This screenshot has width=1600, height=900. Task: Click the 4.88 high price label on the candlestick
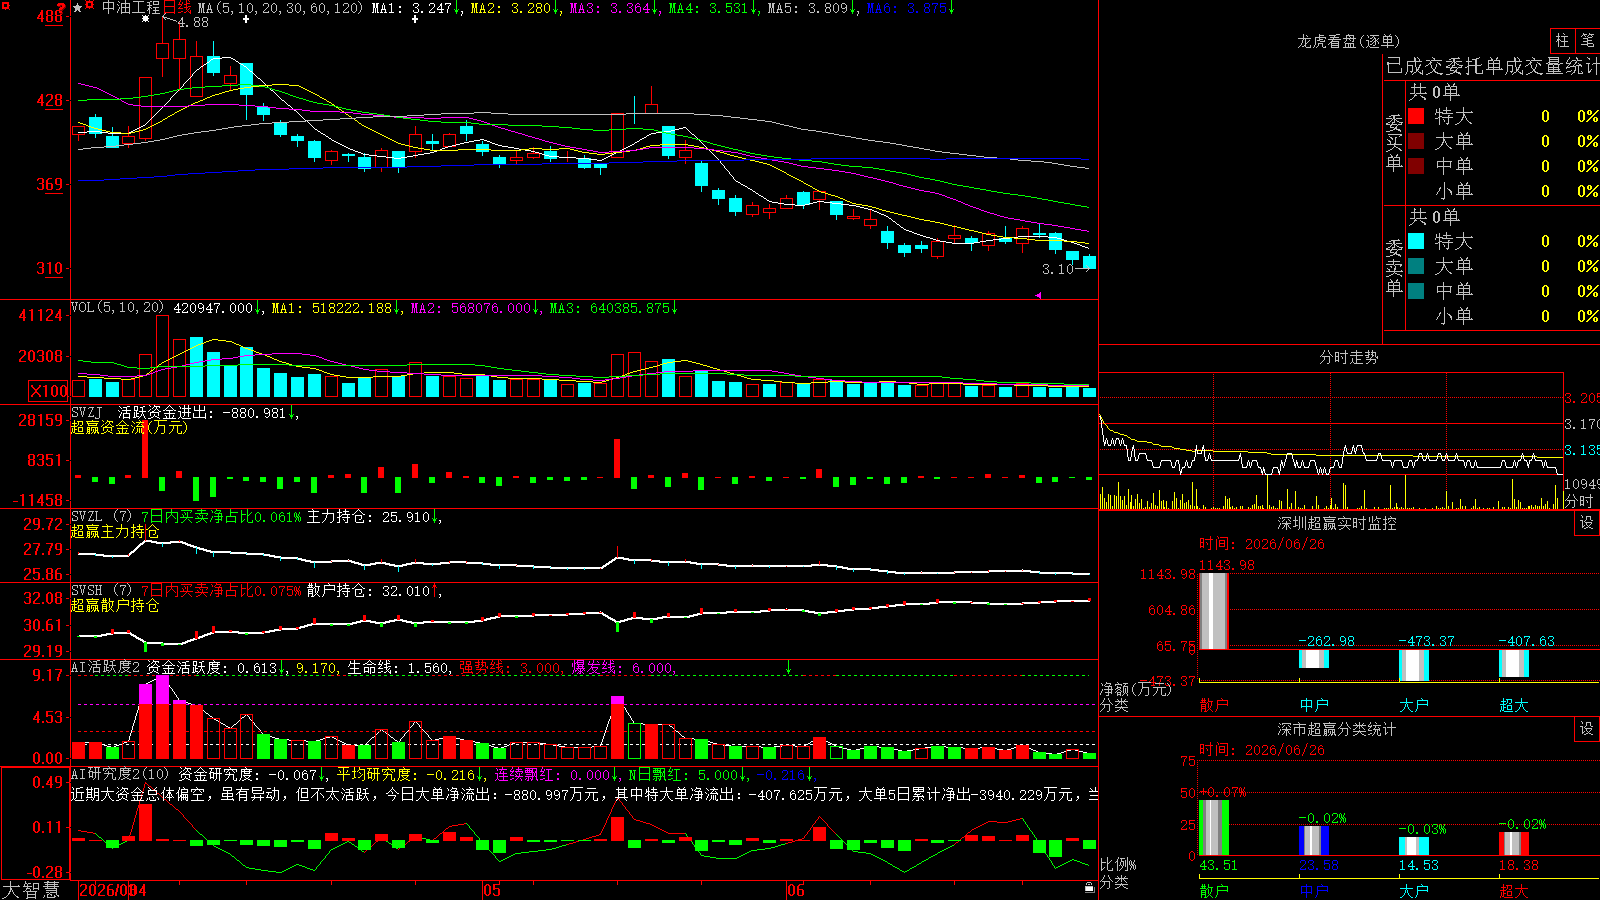pyautogui.click(x=194, y=22)
